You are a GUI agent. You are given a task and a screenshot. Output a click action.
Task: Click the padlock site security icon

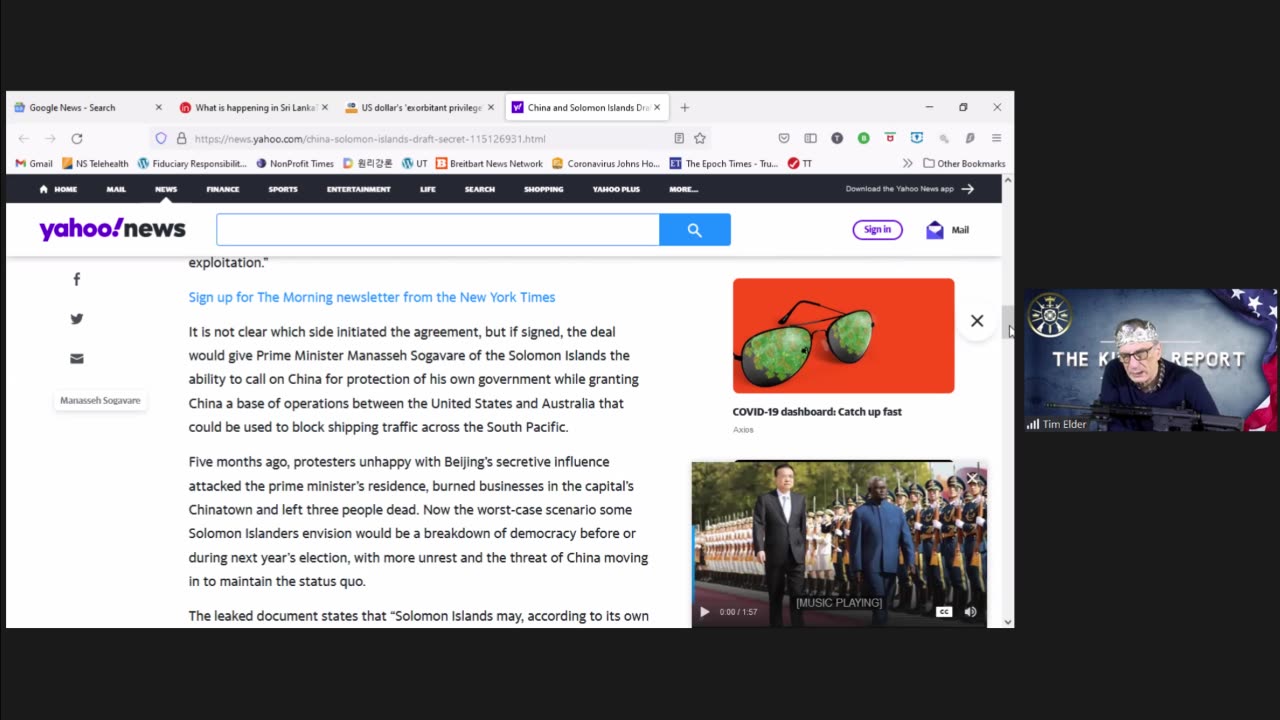[x=181, y=138]
